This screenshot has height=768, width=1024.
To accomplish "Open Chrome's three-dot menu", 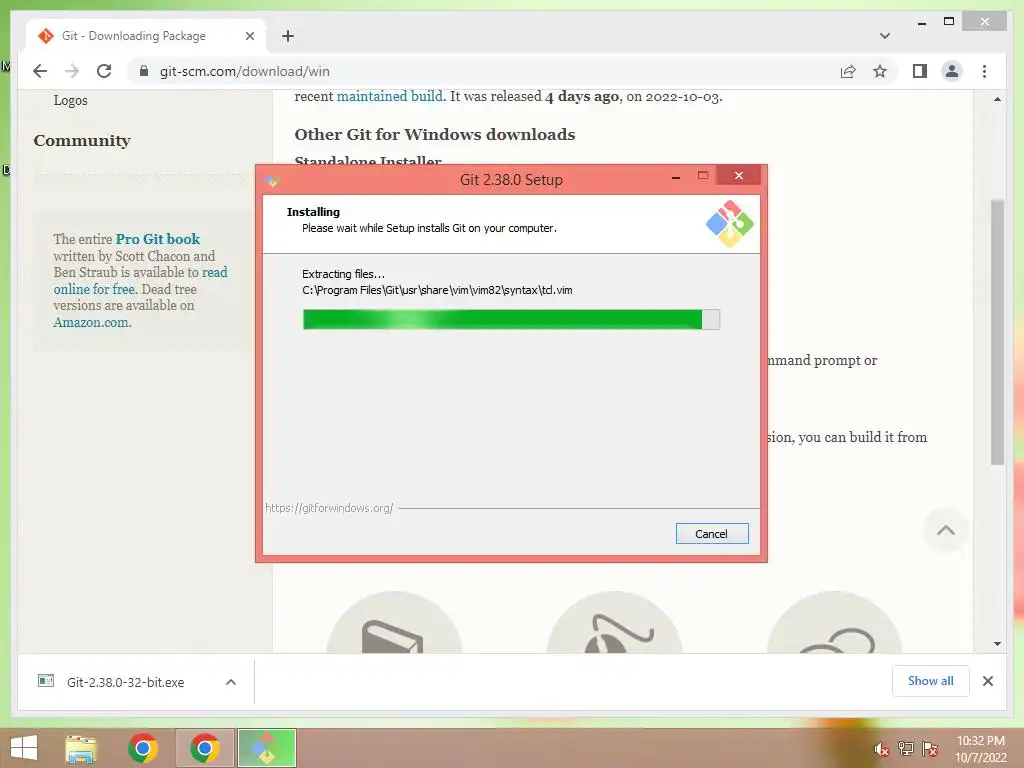I will click(x=984, y=71).
